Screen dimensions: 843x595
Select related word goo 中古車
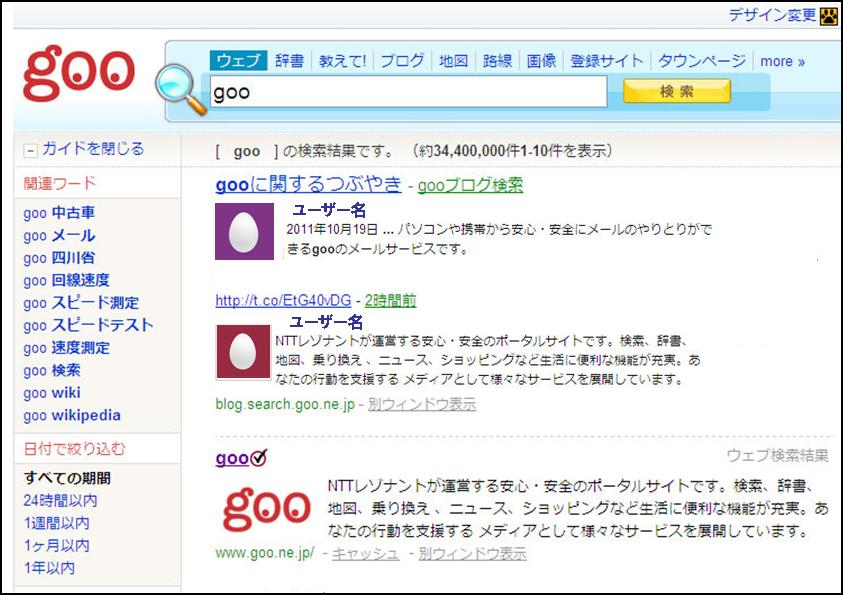tap(59, 213)
